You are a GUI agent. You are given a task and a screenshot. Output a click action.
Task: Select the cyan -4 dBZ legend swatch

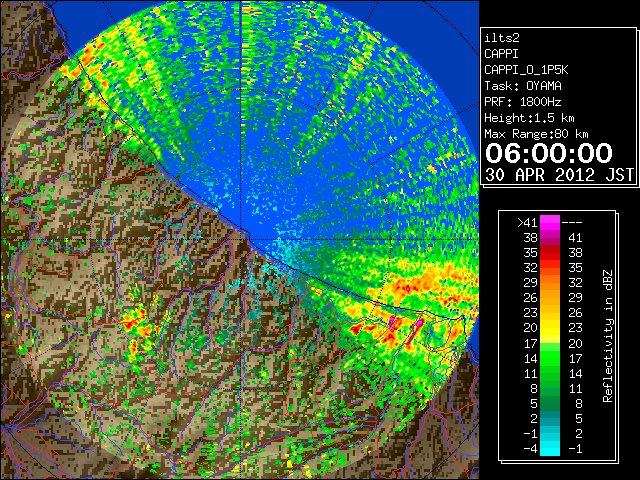tap(550, 448)
